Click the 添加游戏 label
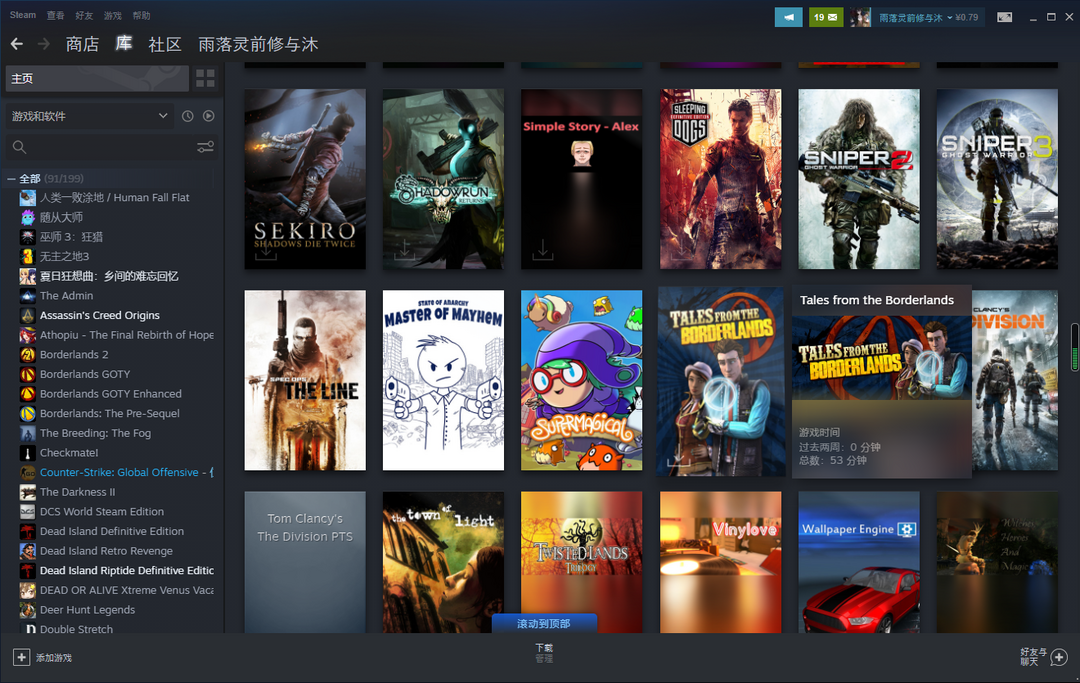 54,658
